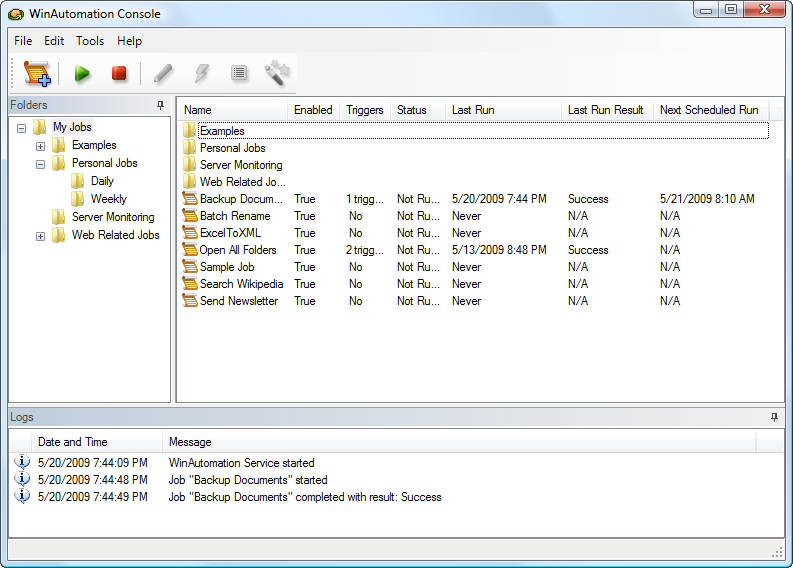This screenshot has width=793, height=568.
Task: Toggle the Logs panel pin icon
Action: 774,416
